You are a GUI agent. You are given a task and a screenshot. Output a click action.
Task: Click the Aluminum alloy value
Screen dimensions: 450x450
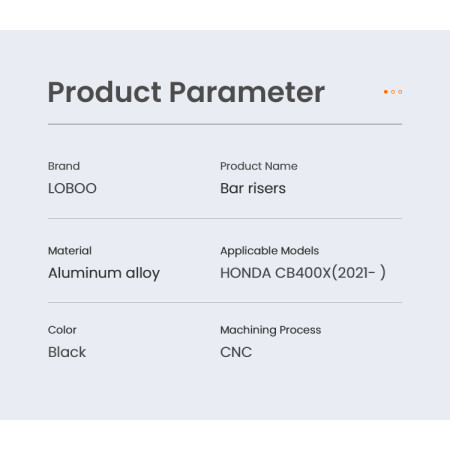point(104,273)
